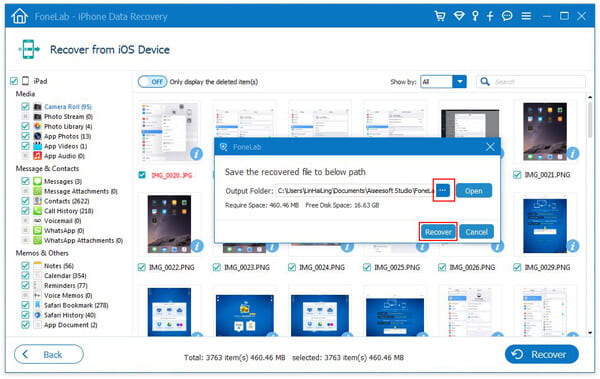
Task: Select Voicemail (0) category
Action: tap(63, 221)
